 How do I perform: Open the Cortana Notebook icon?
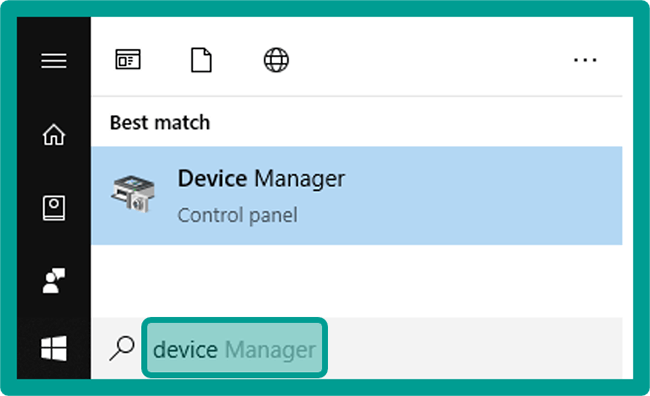[x=54, y=208]
